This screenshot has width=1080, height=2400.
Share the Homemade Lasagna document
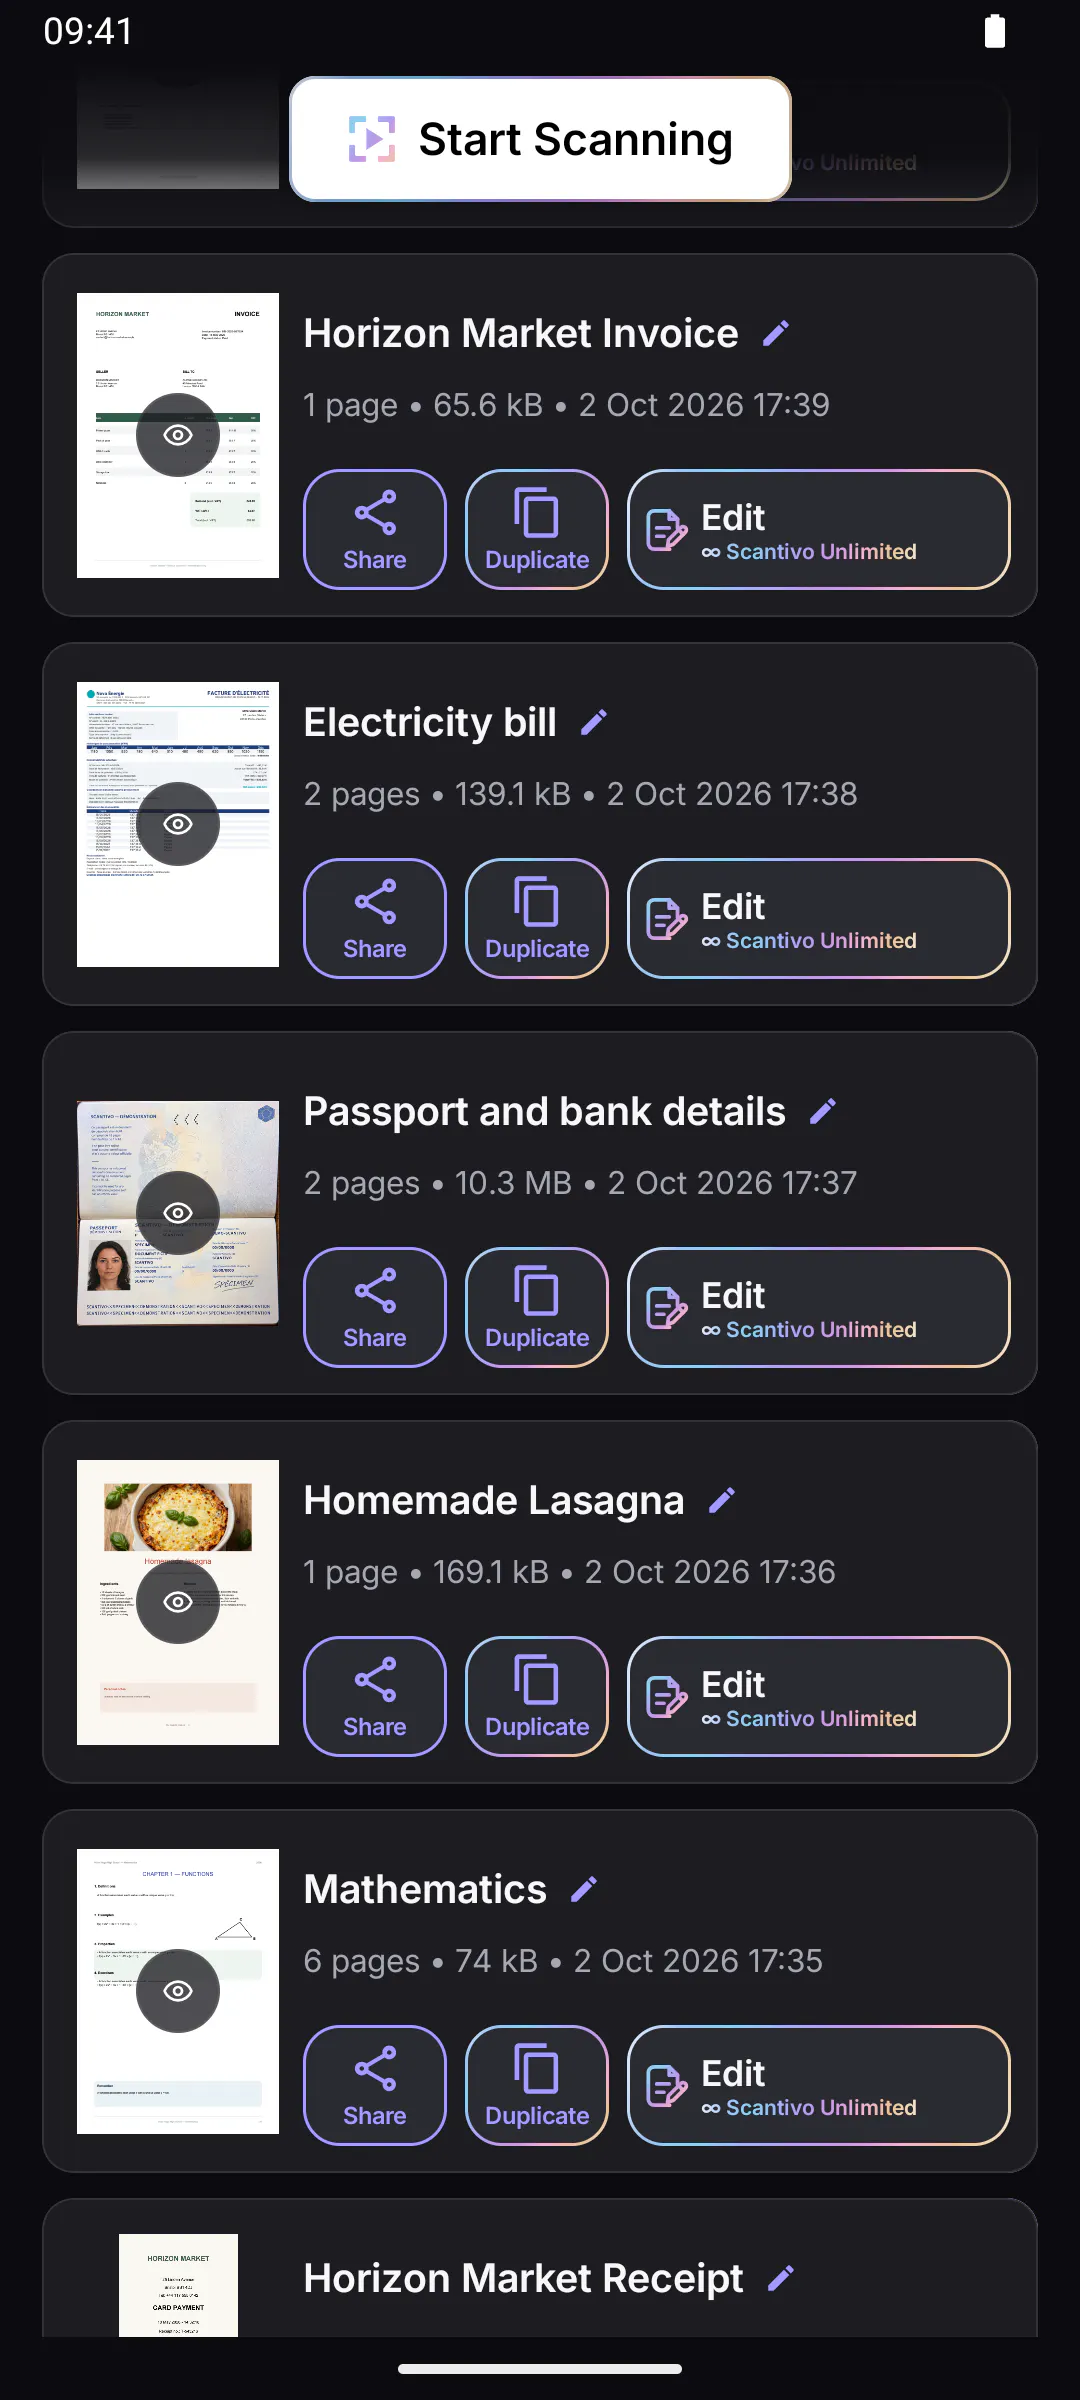click(x=375, y=1697)
